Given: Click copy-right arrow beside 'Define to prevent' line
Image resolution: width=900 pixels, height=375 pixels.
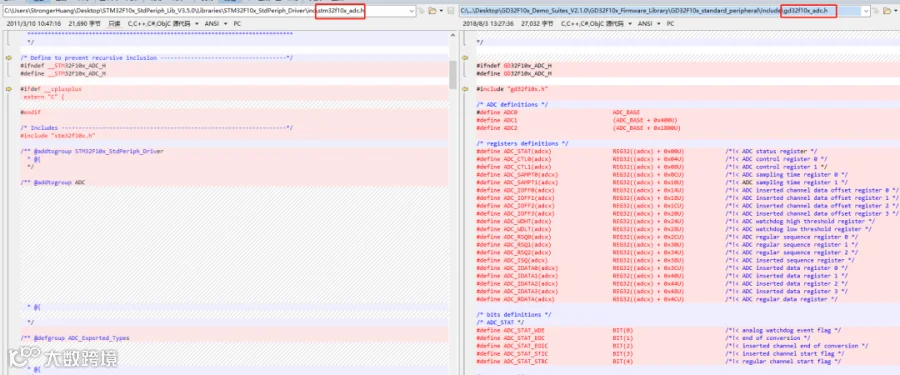Looking at the screenshot, I should click(x=9, y=58).
